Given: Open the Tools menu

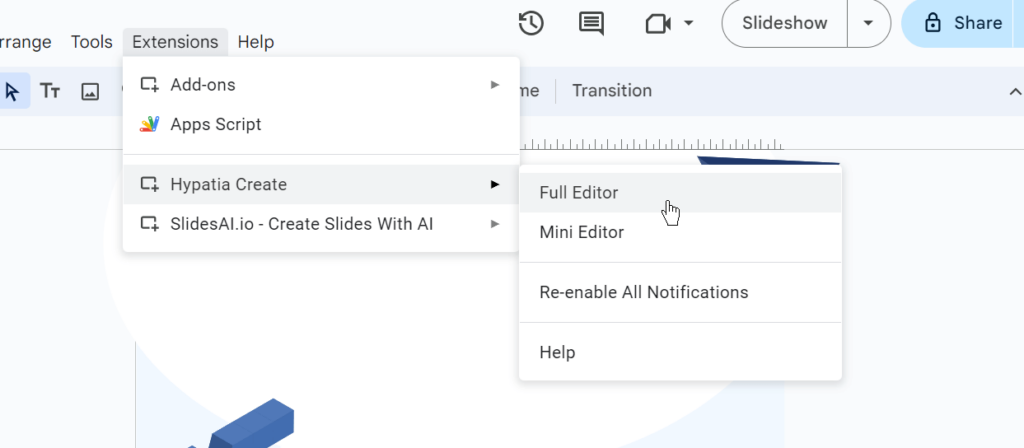Looking at the screenshot, I should [x=91, y=42].
